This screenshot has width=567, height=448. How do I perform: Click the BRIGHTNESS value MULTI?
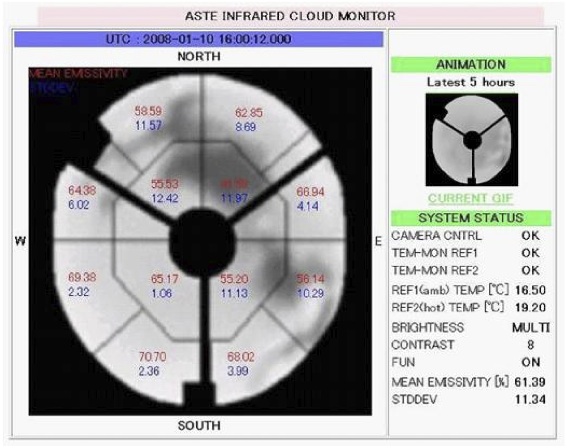531,328
